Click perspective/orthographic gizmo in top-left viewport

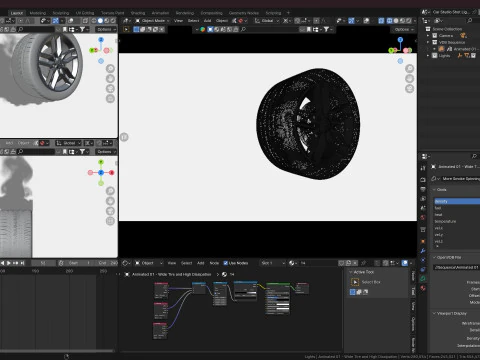click(110, 99)
